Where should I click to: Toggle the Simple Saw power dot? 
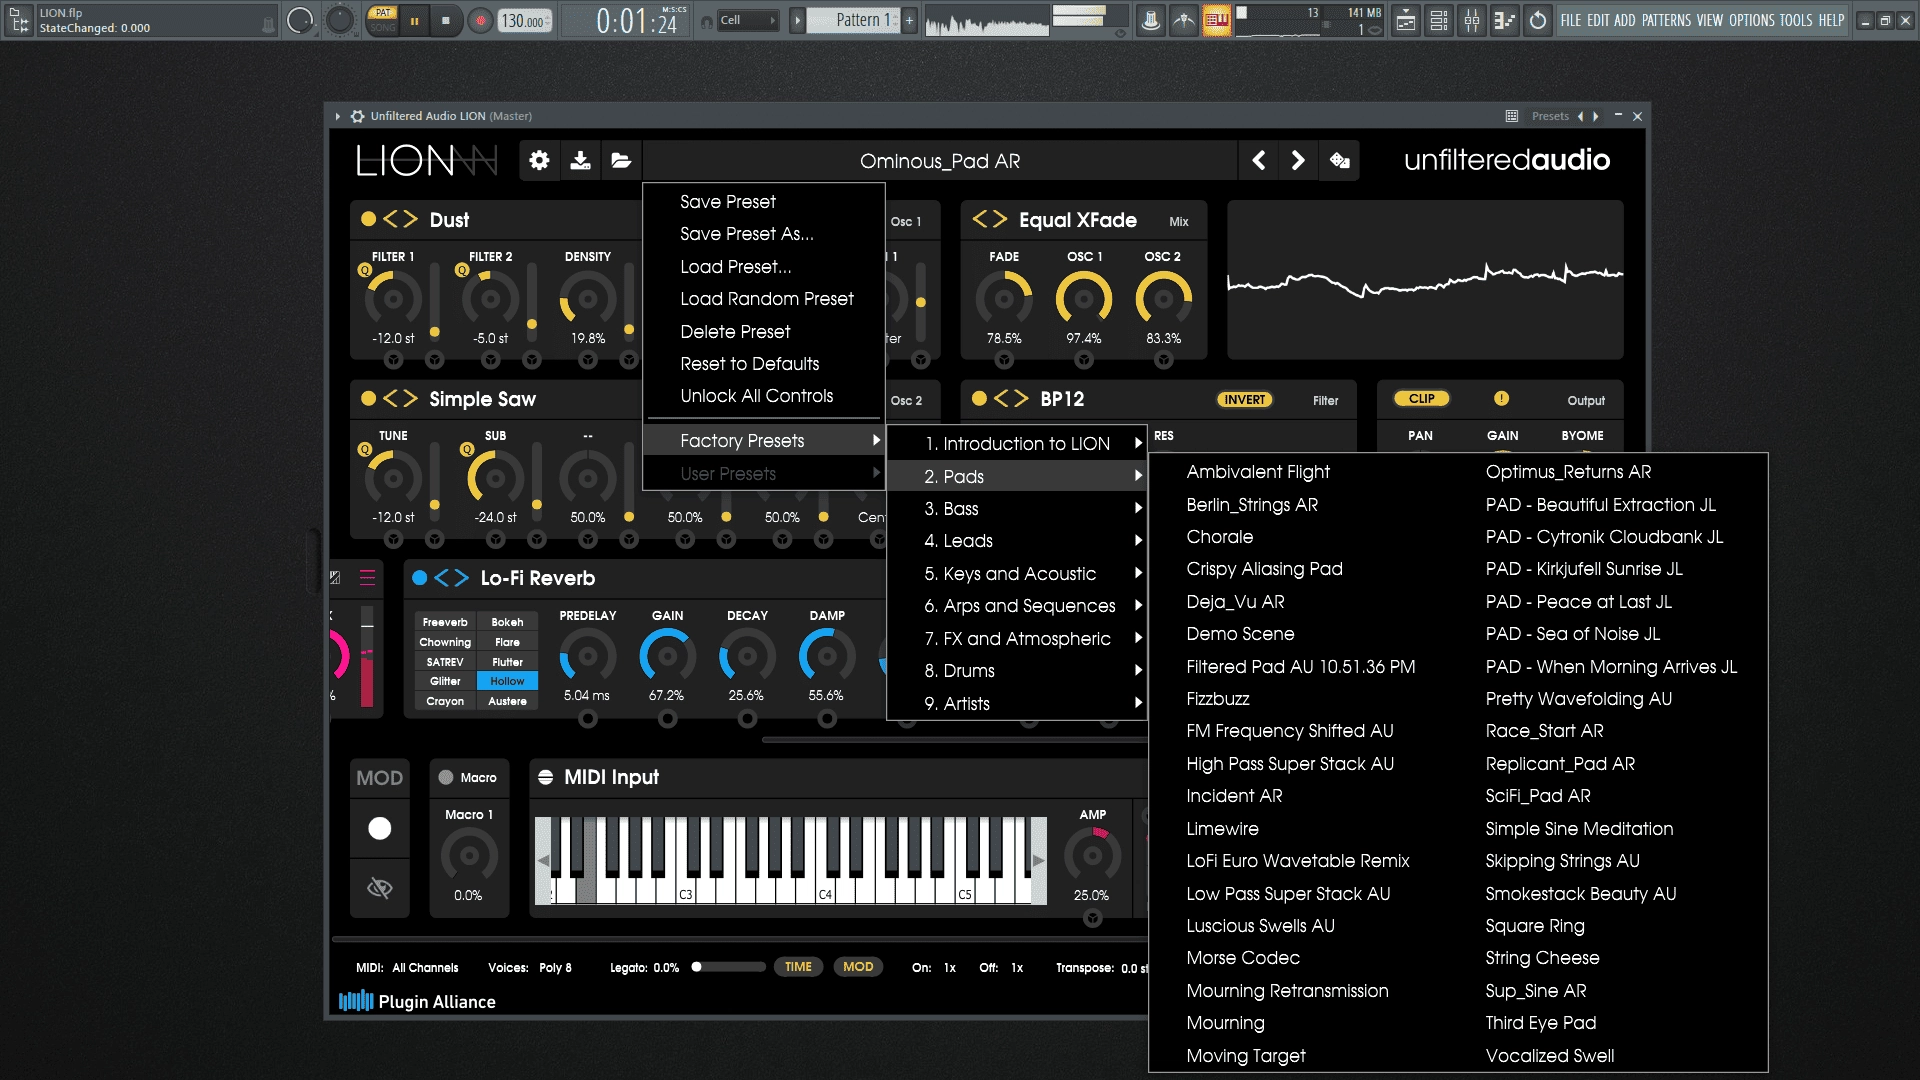pos(368,398)
